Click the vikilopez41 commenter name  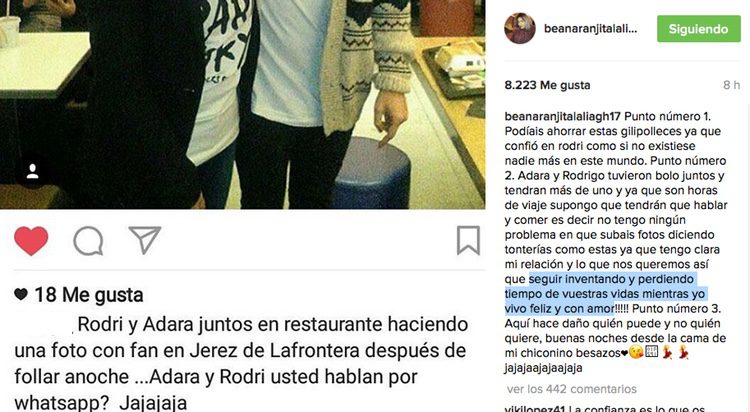[535, 408]
